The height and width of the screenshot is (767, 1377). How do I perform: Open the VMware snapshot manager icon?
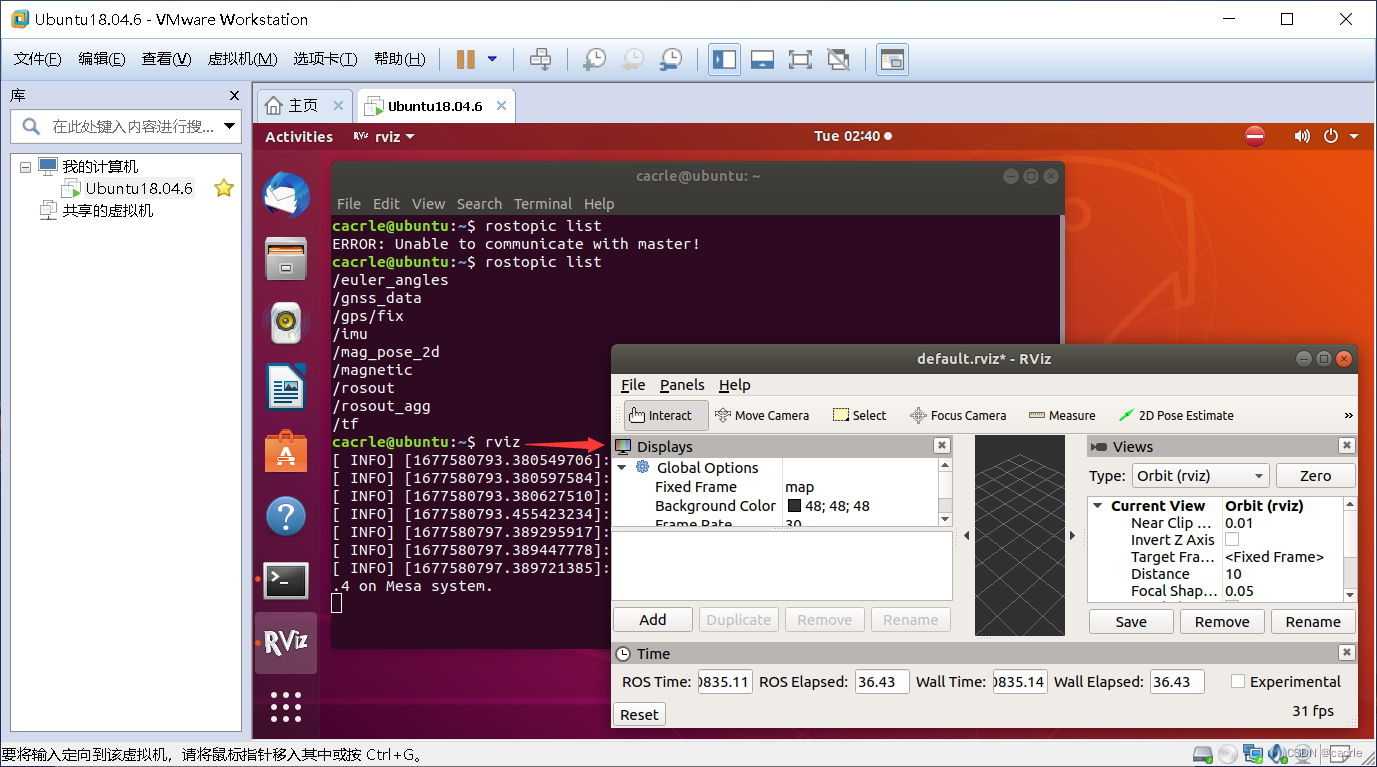click(x=671, y=59)
